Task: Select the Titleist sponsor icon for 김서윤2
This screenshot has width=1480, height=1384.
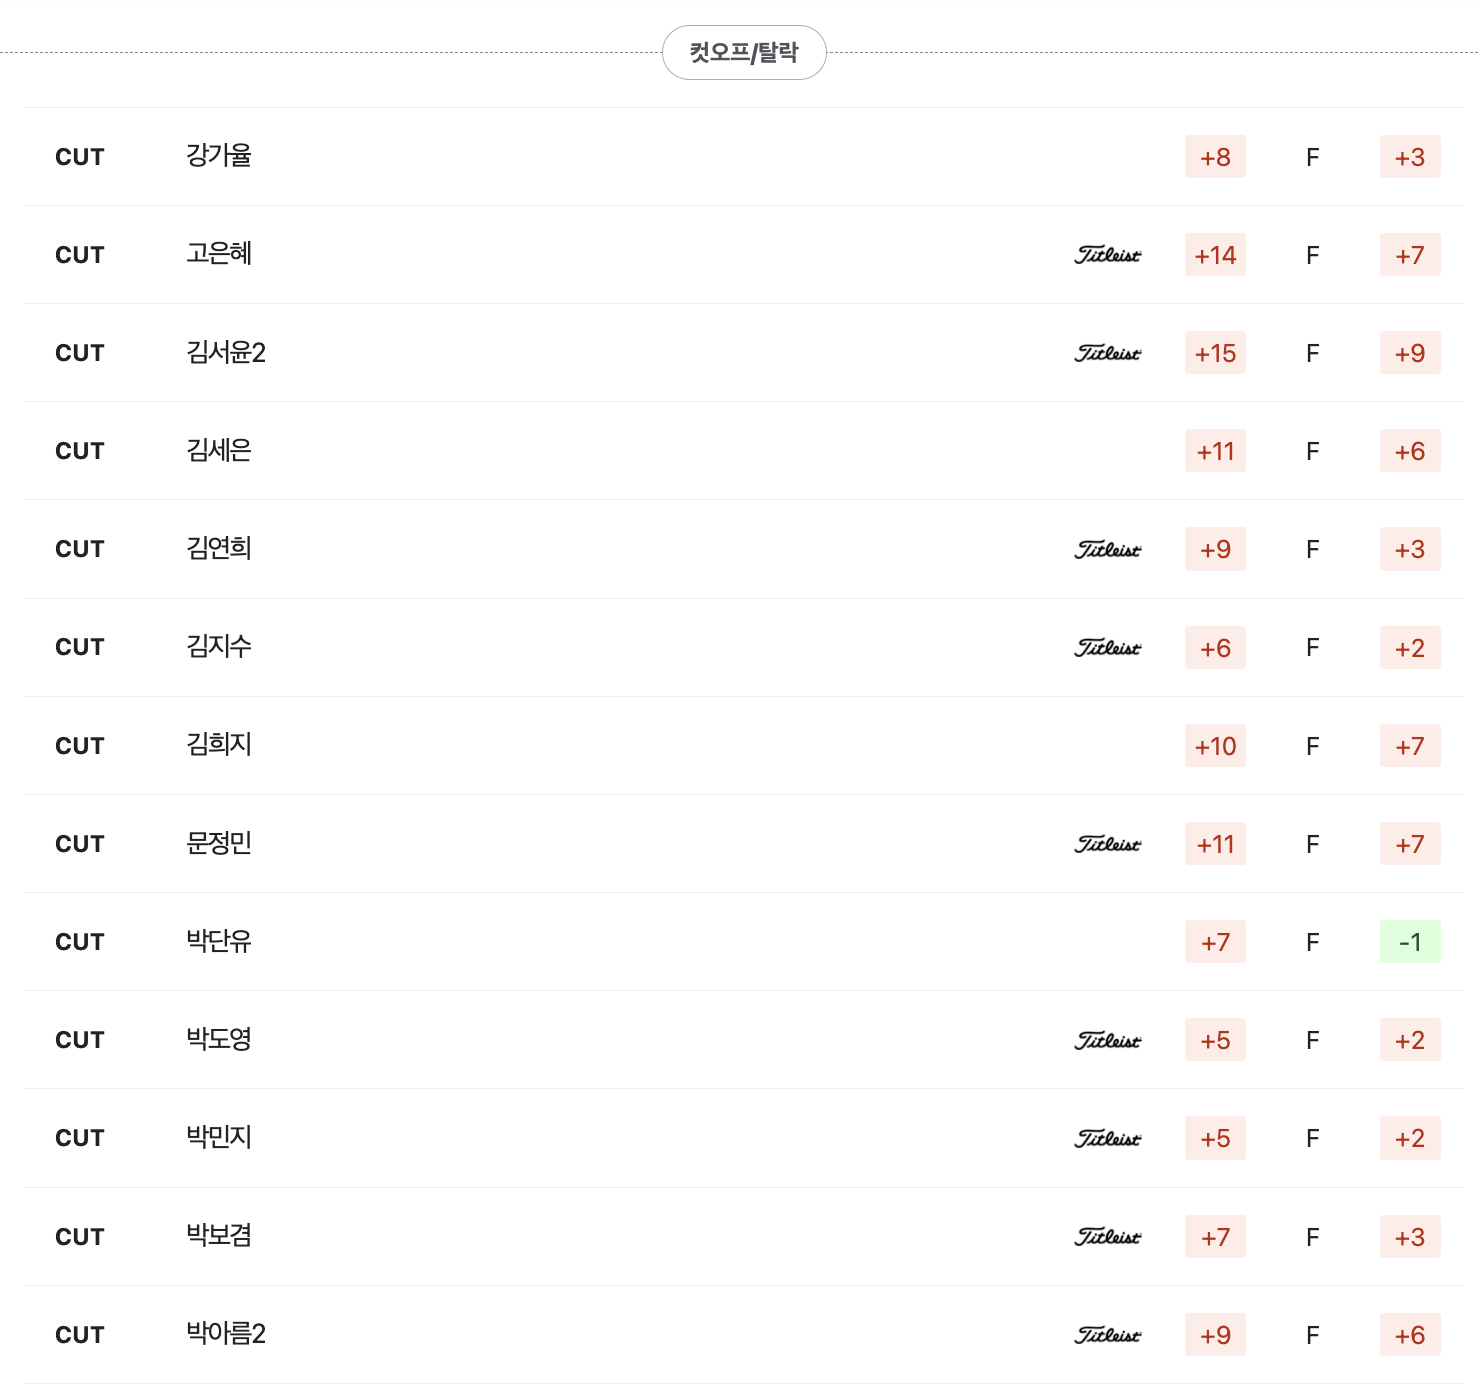Action: (1106, 353)
